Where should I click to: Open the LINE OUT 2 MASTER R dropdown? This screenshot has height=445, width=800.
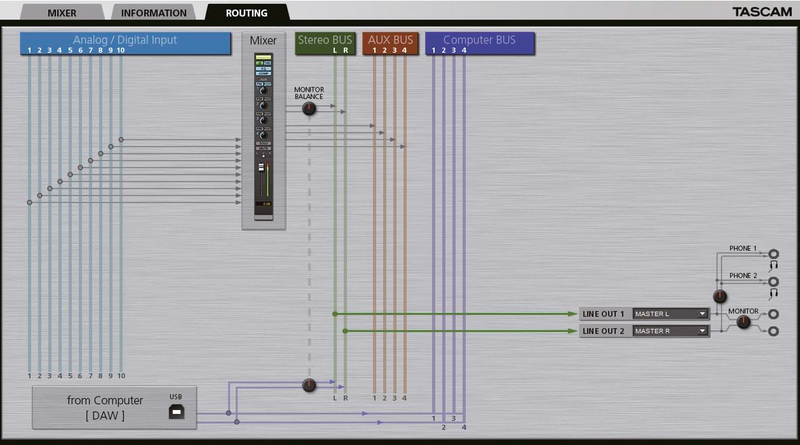[x=670, y=331]
